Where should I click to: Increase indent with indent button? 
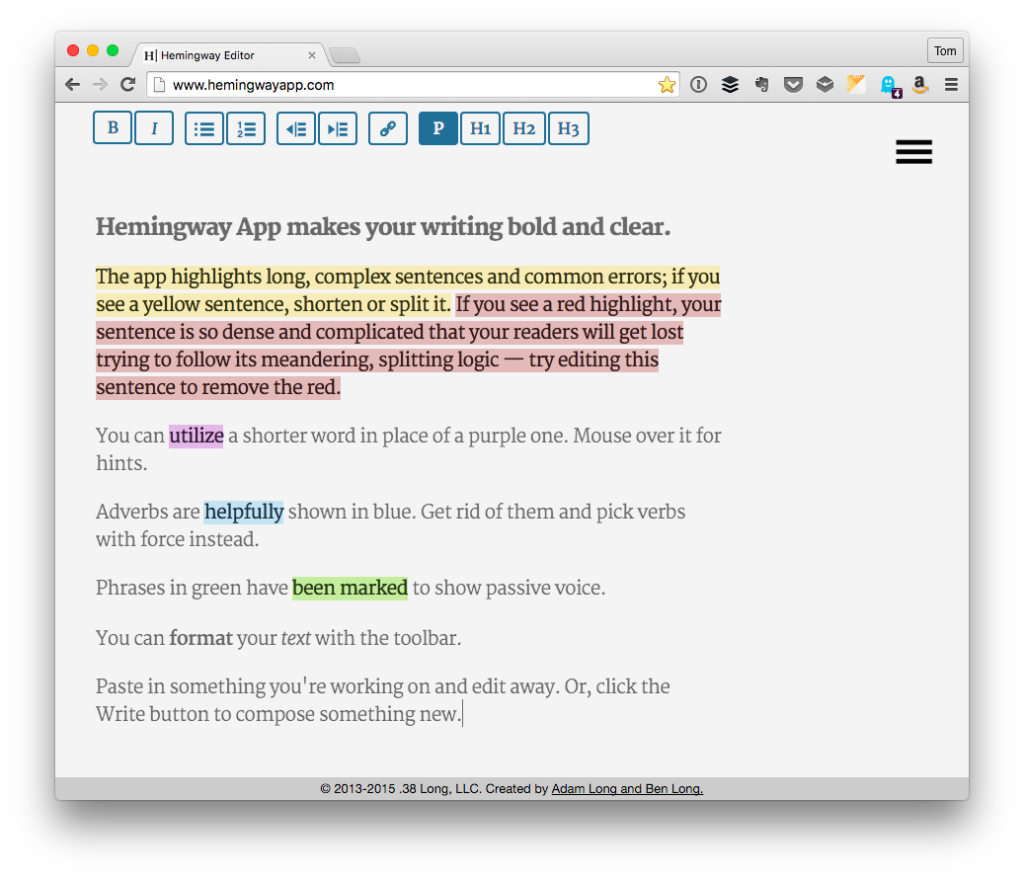coord(338,128)
